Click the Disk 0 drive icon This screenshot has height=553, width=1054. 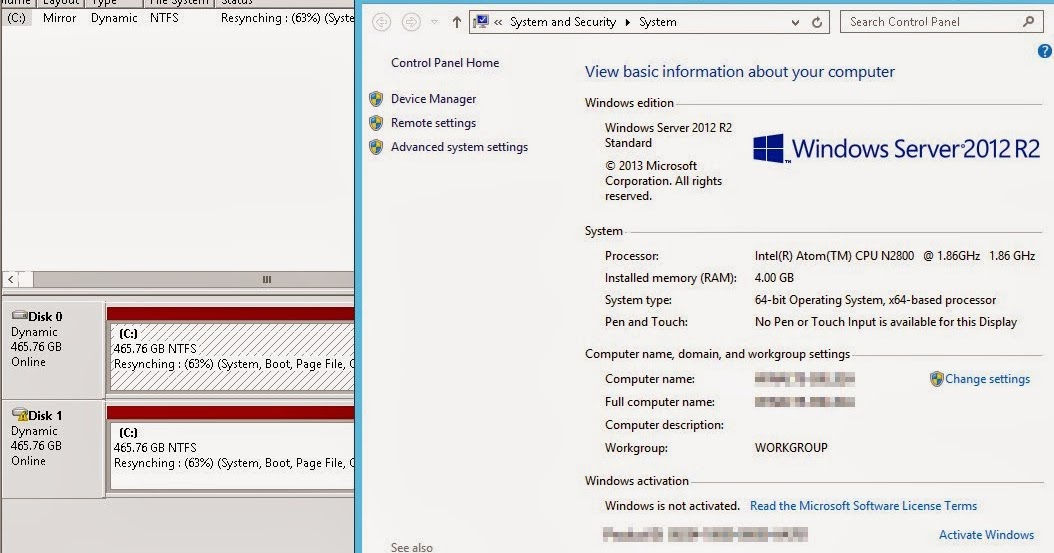pyautogui.click(x=19, y=315)
